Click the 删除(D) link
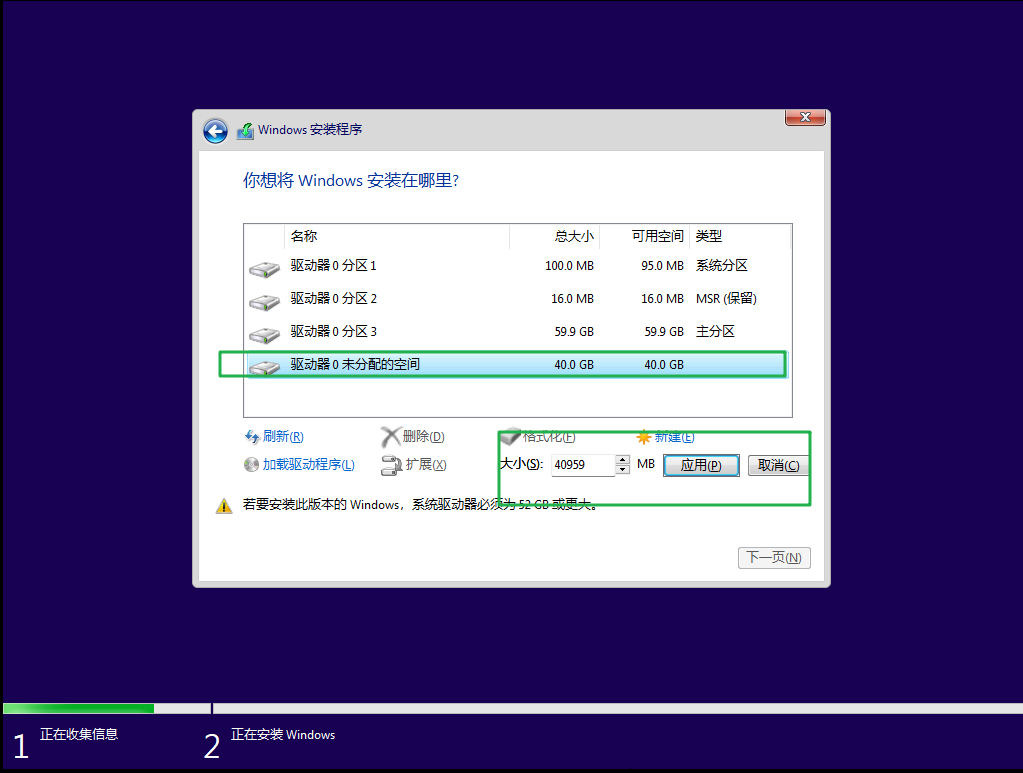Image resolution: width=1023 pixels, height=773 pixels. pos(423,436)
